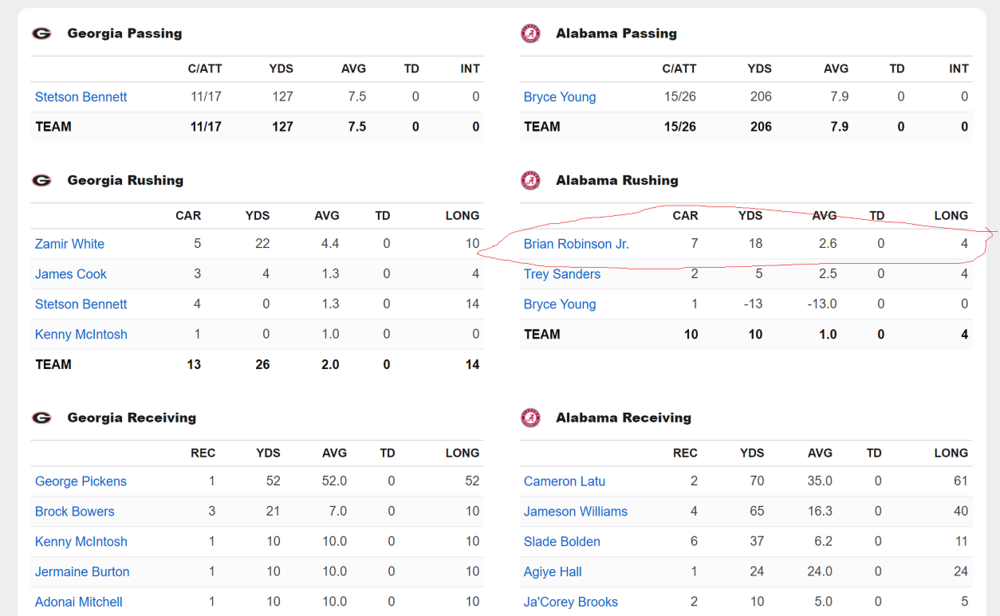This screenshot has height=616, width=1000.
Task: Open the Stetson Bennett passing link
Action: tap(81, 97)
